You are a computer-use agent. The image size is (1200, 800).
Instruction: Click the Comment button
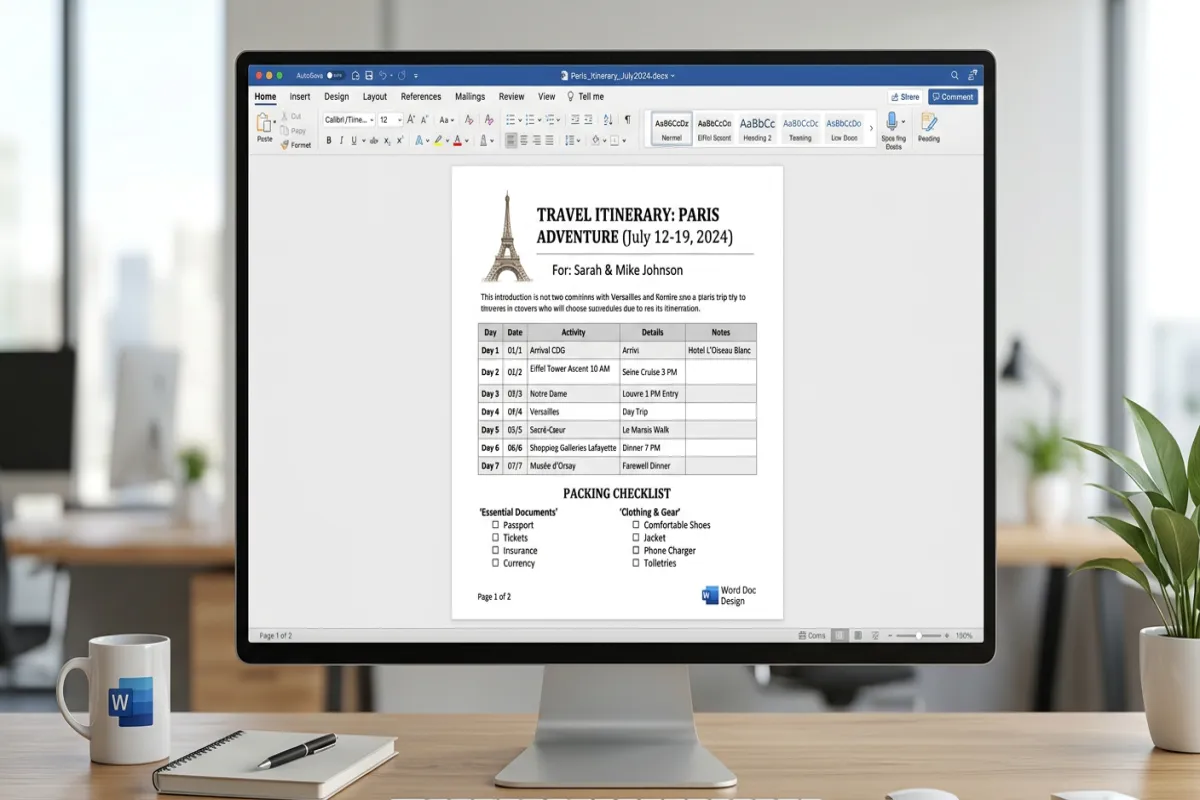point(952,96)
